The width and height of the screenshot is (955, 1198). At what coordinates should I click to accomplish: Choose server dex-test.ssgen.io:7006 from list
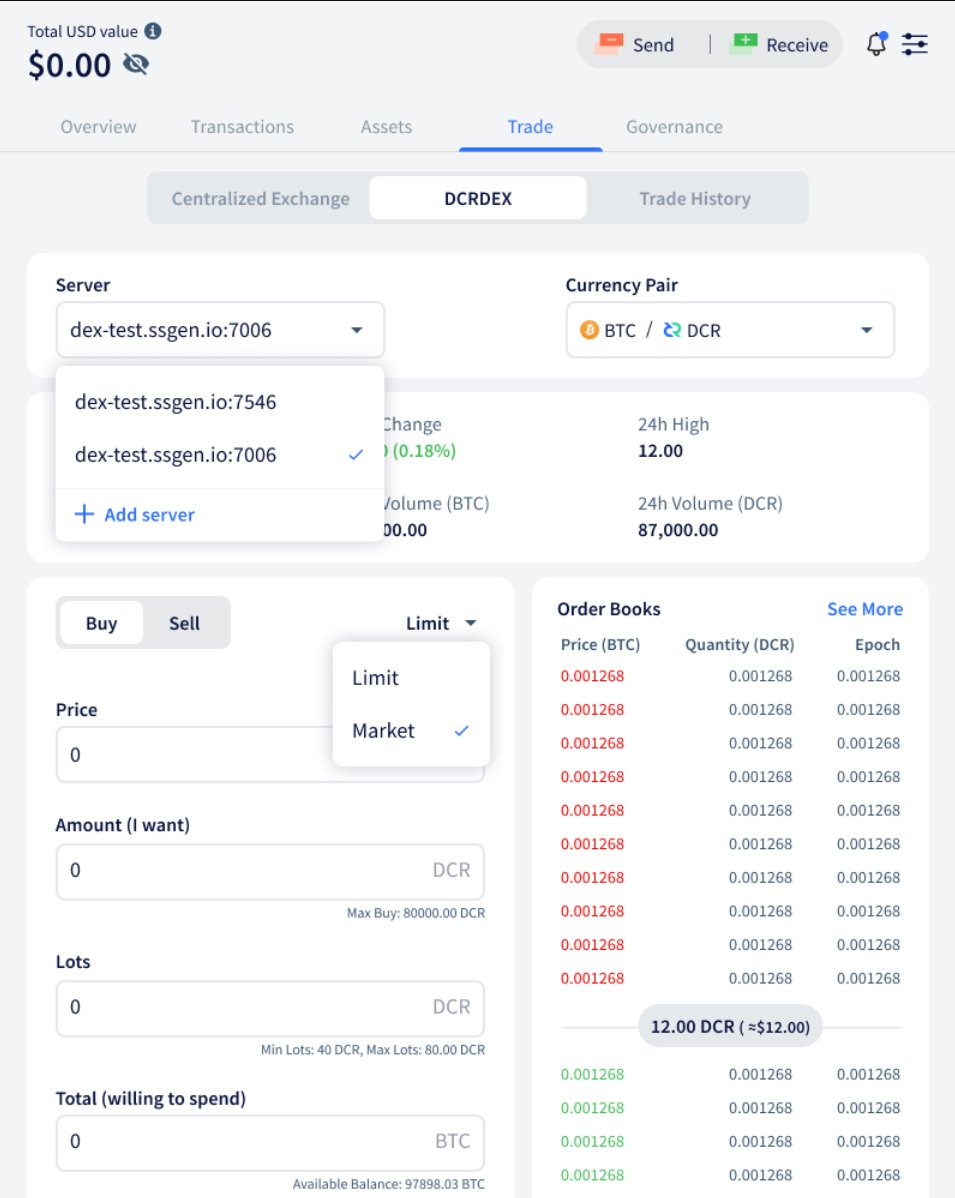tap(220, 455)
